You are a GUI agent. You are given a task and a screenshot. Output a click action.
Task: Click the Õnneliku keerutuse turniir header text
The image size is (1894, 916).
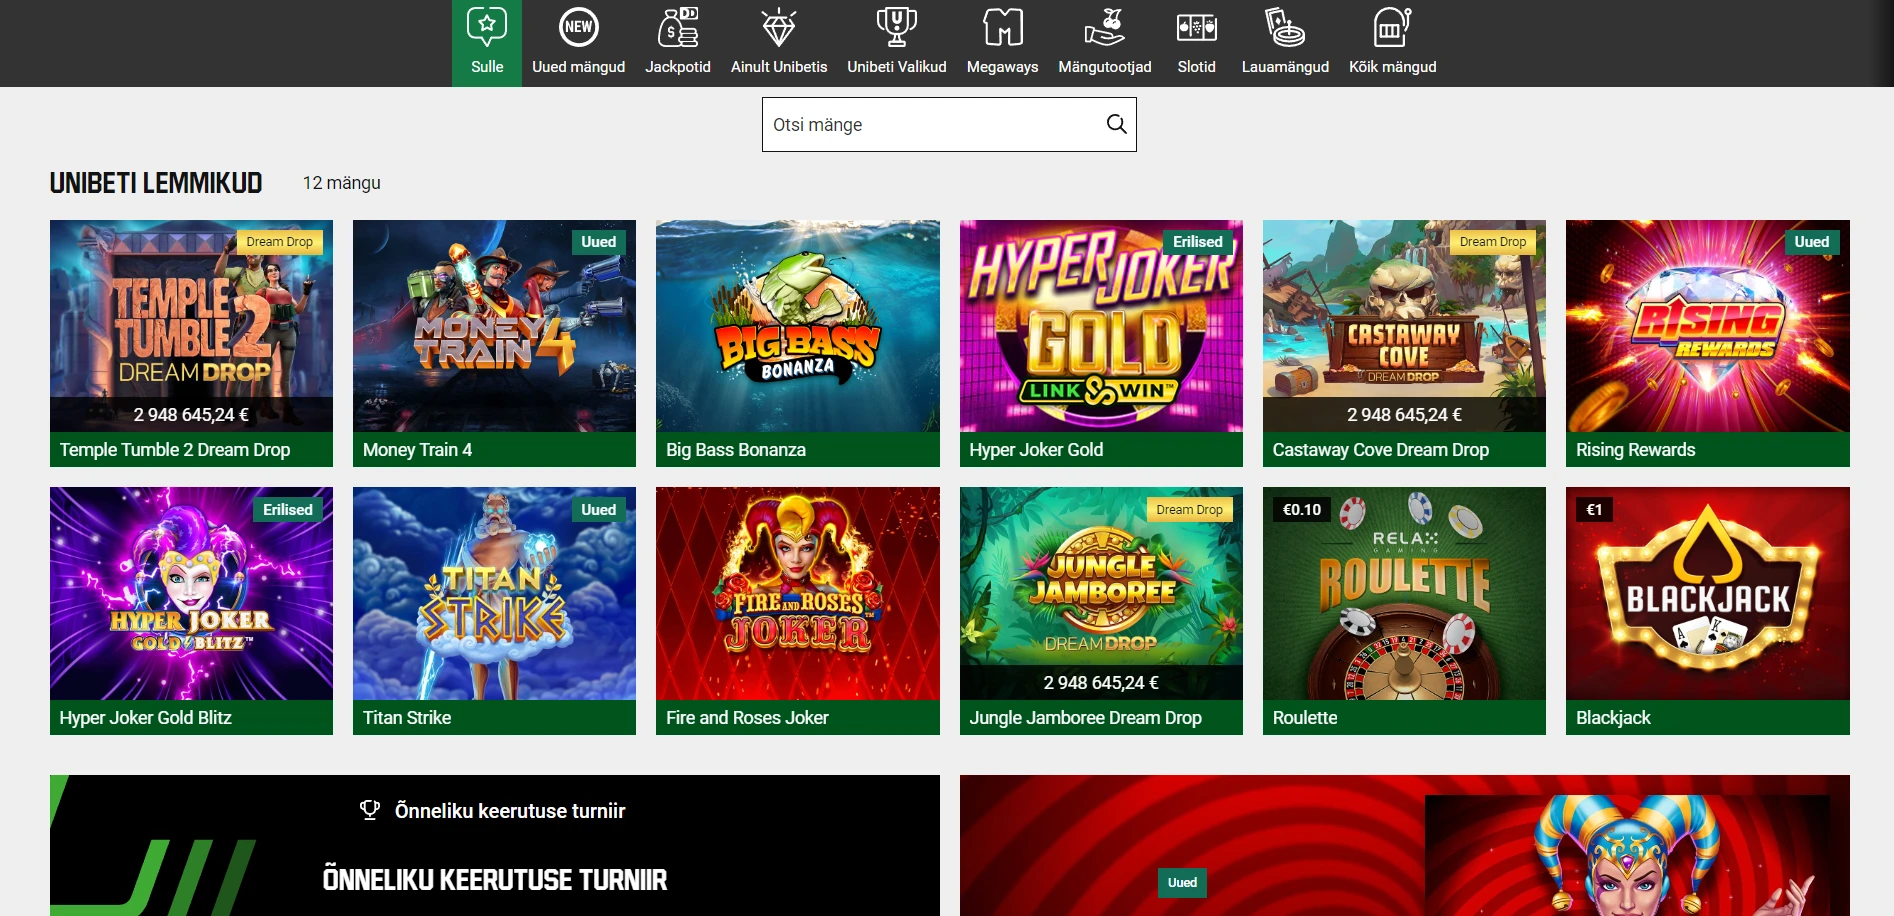510,811
